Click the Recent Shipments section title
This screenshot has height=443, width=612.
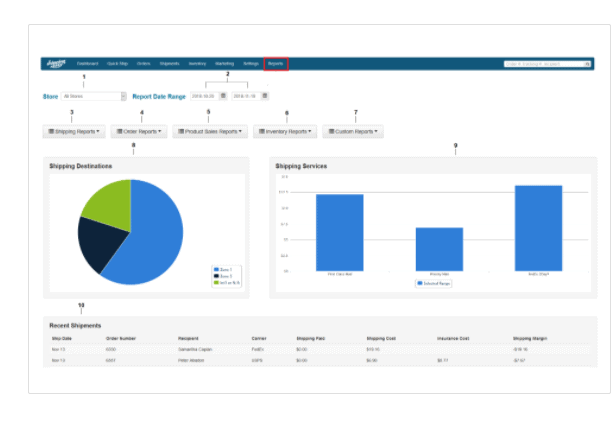pyautogui.click(x=75, y=326)
